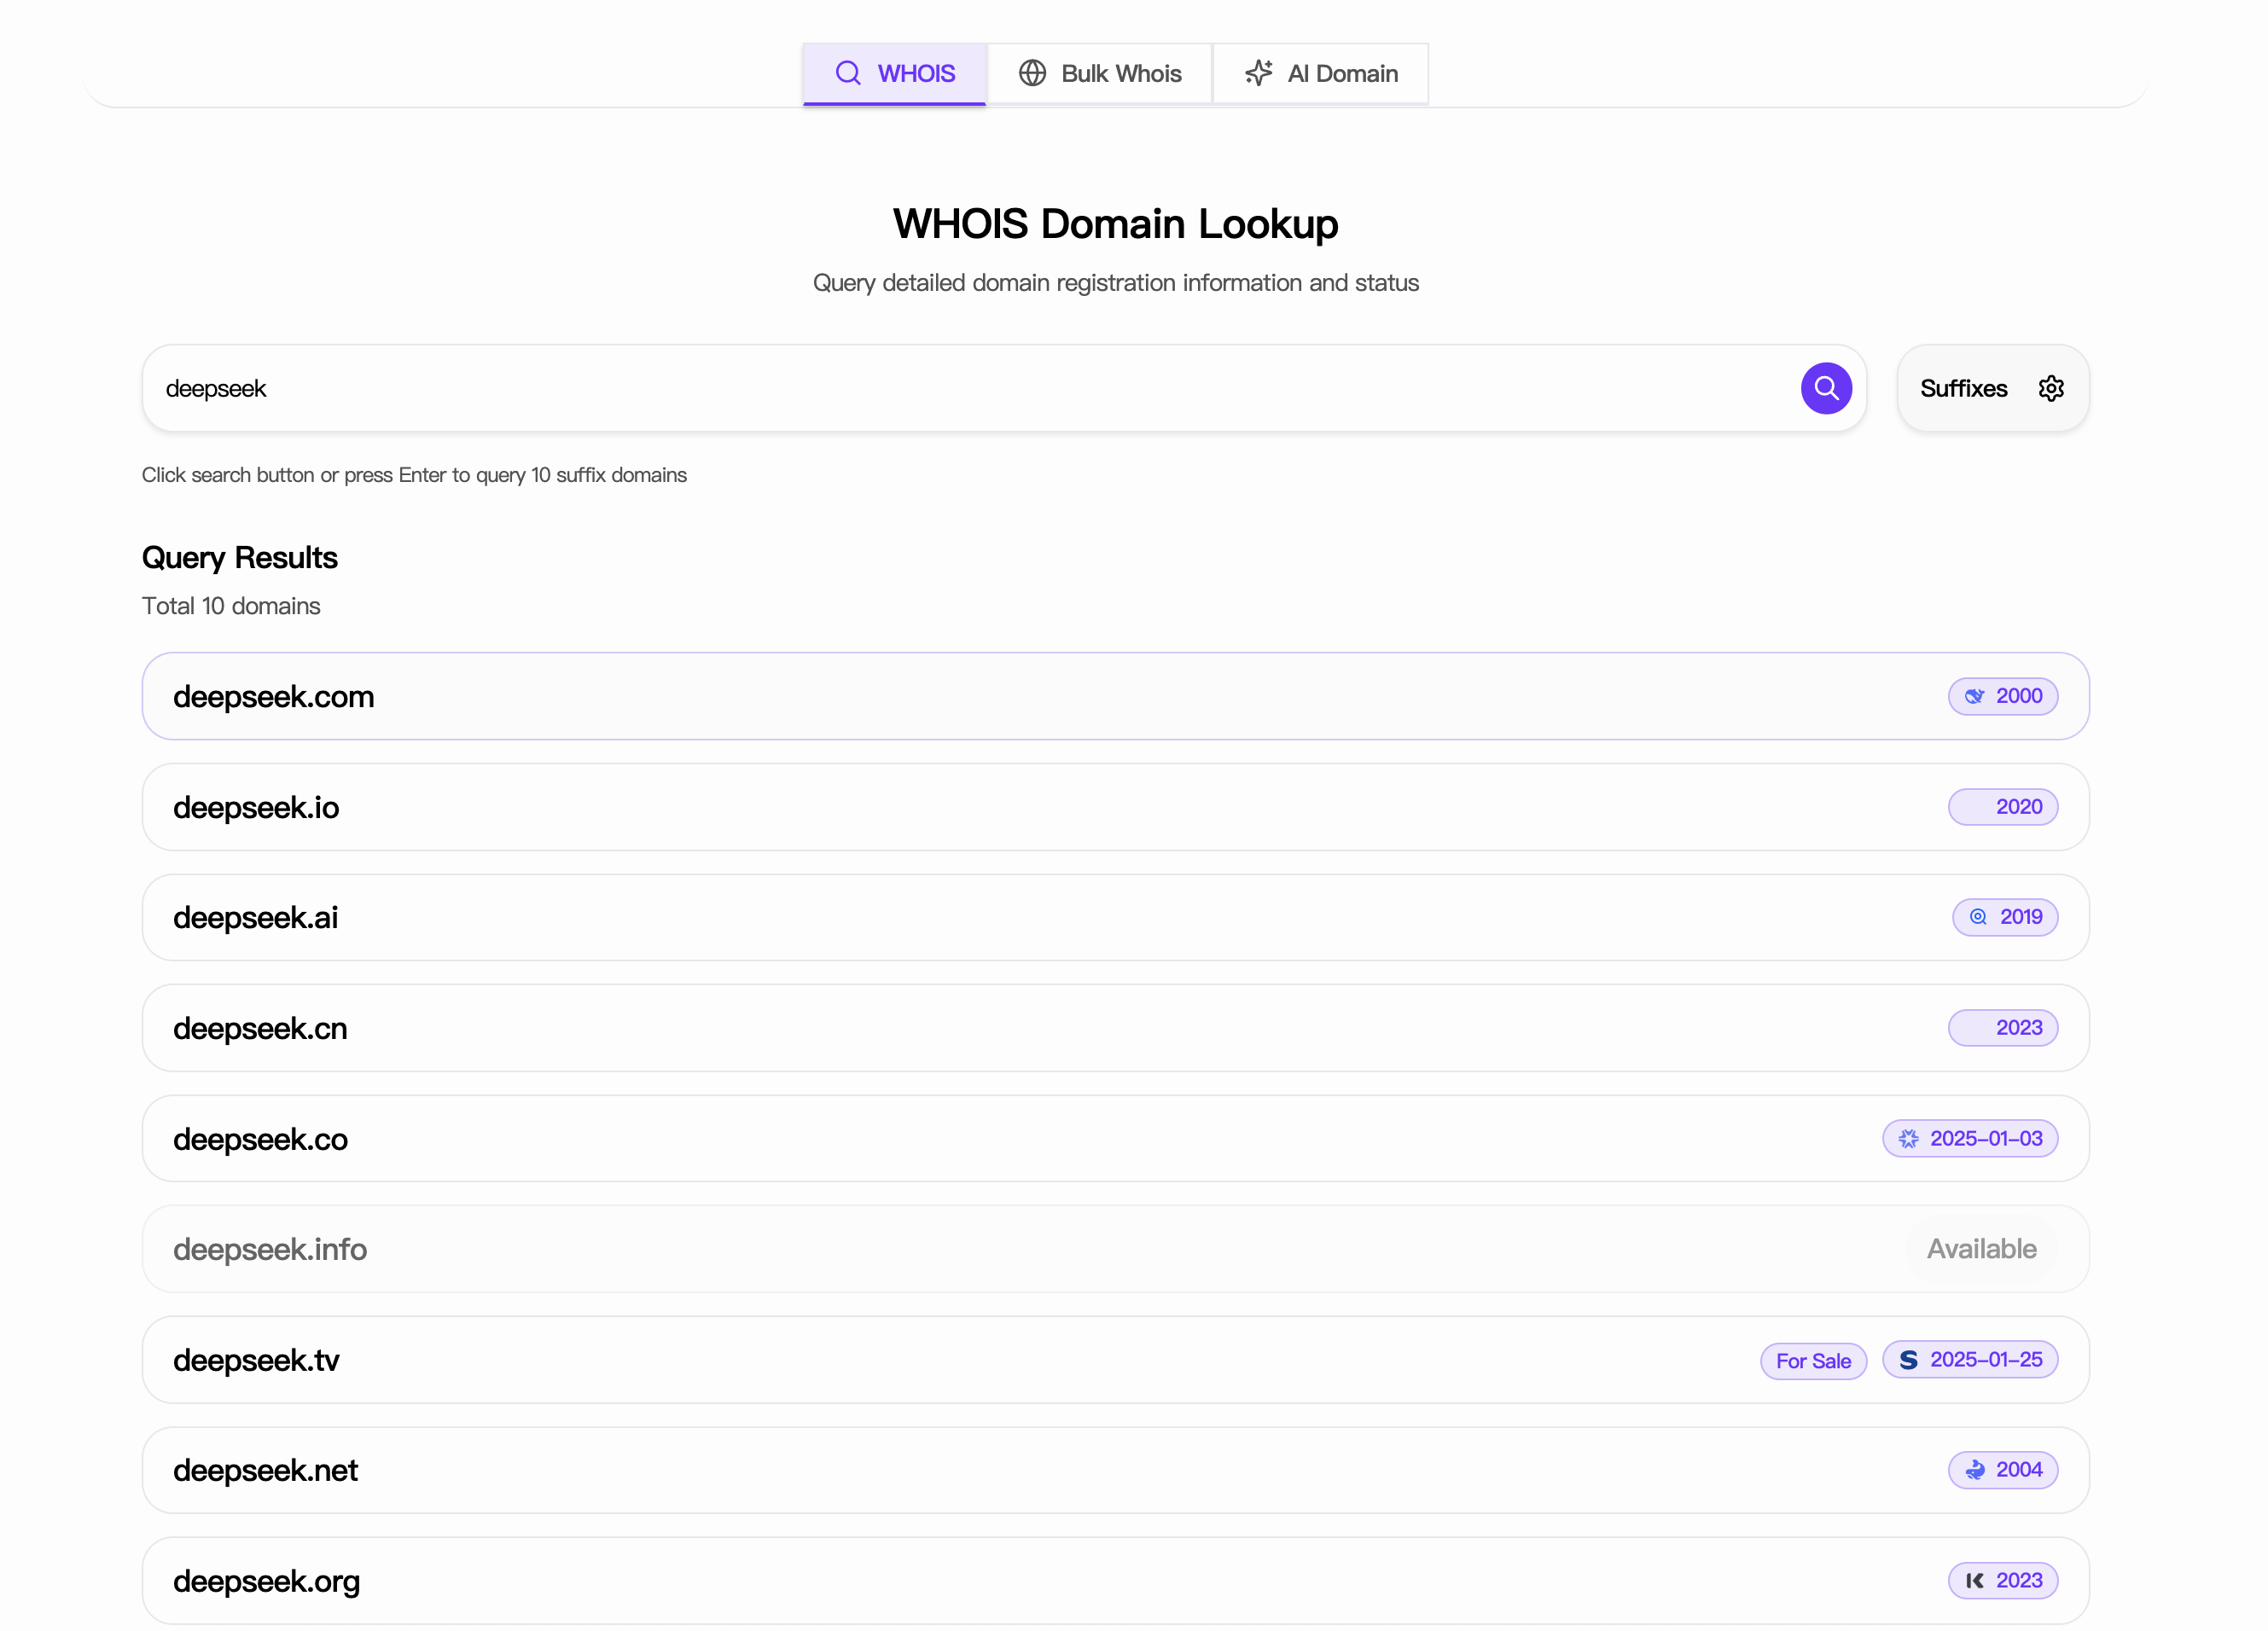2268x1631 pixels.
Task: Open the deepseek.net result row
Action: click(x=1115, y=1470)
